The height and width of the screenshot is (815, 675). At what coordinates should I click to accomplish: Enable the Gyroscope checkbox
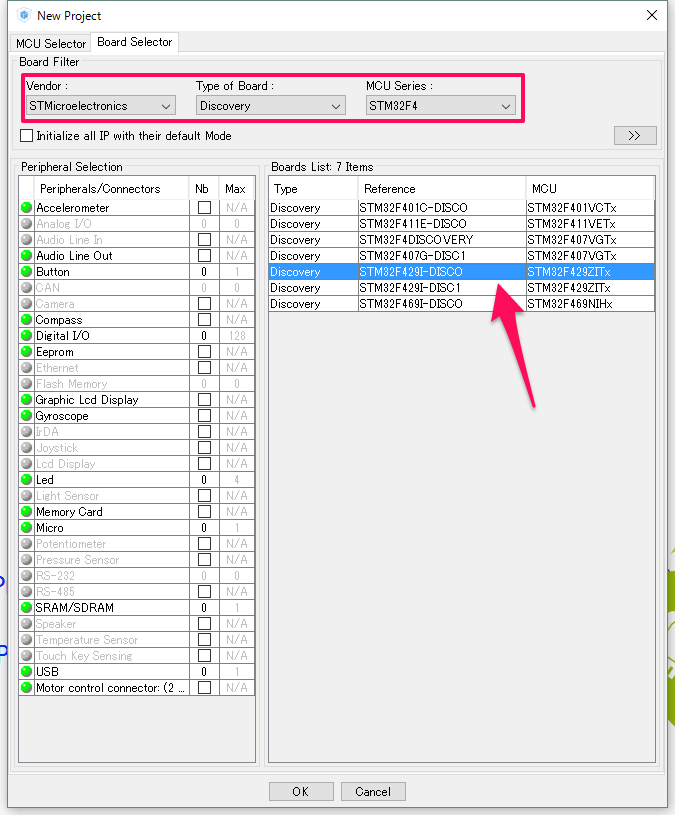point(204,416)
